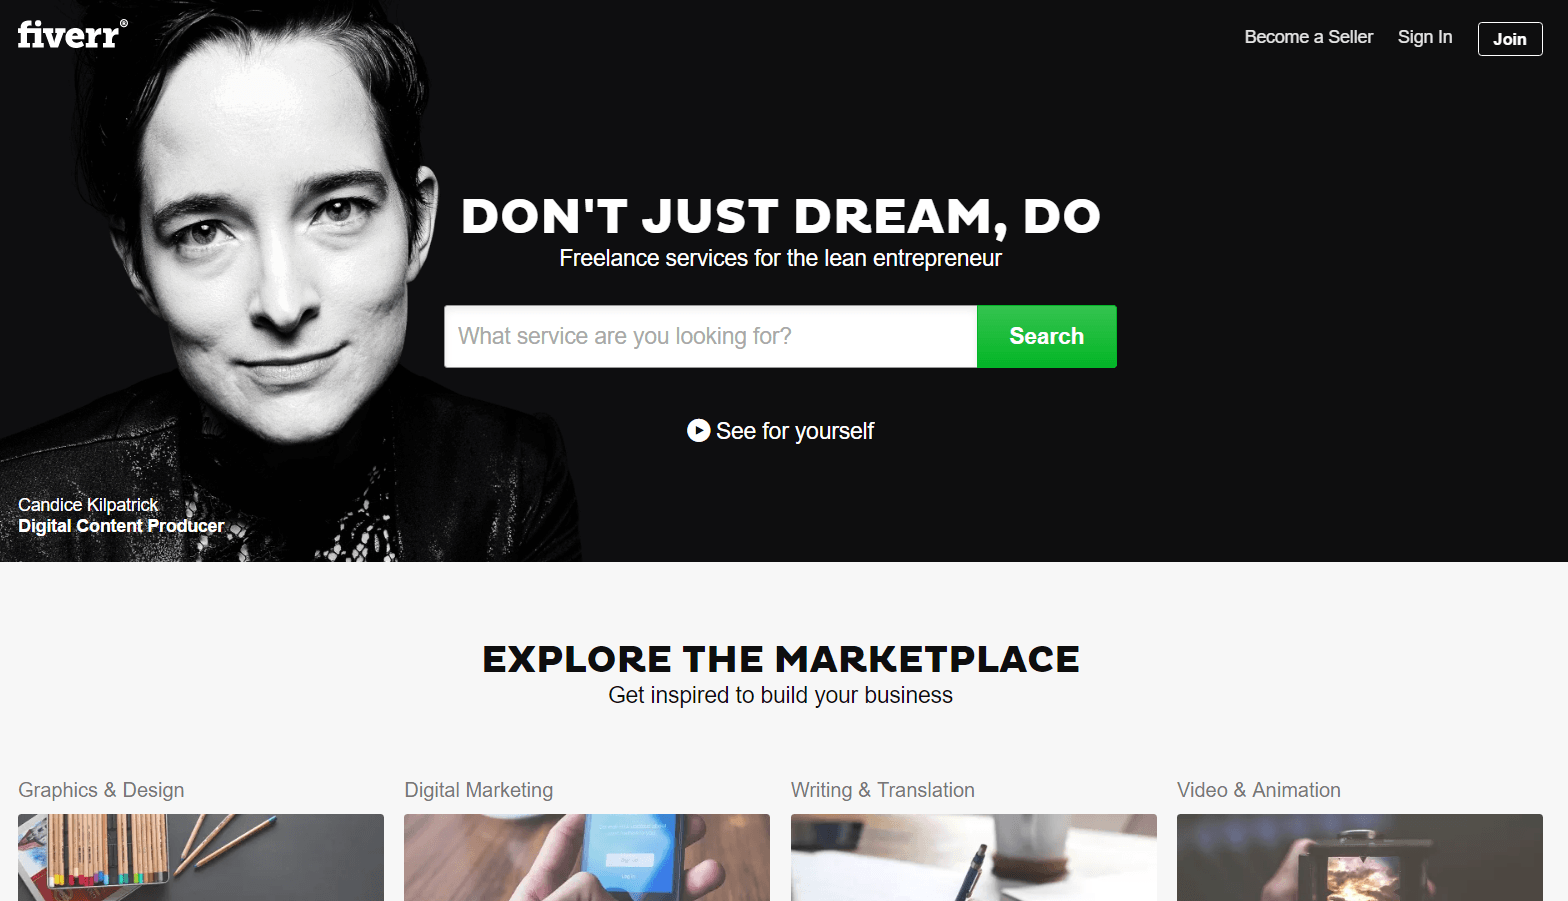Click the Digital Content Producer caption
The height and width of the screenshot is (901, 1568).
tap(121, 526)
